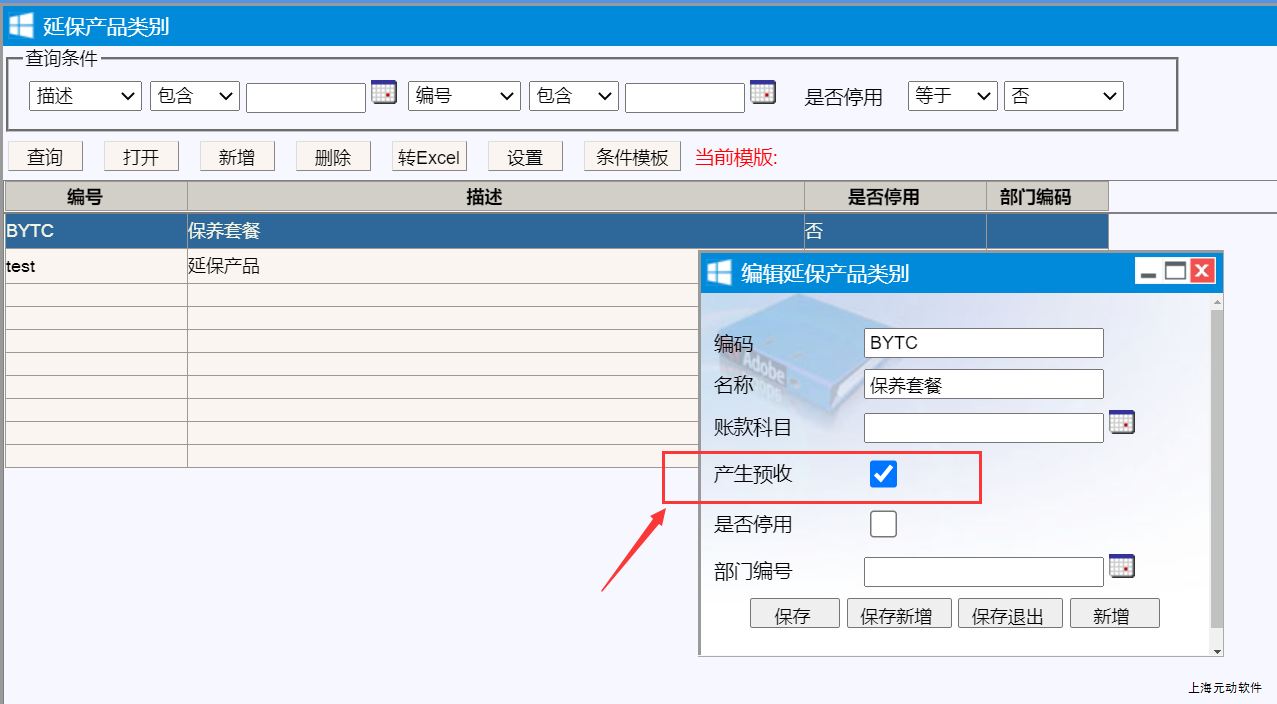Click lookup icon next to 部门编号 field
Image resolution: width=1277 pixels, height=704 pixels.
click(1122, 567)
